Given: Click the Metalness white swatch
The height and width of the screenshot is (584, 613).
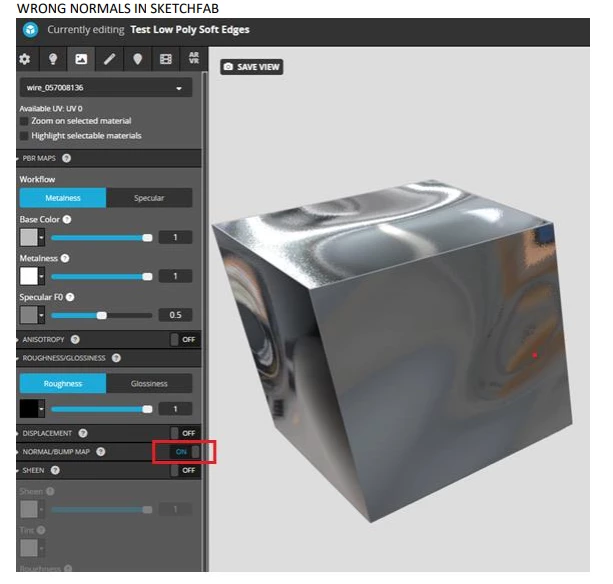Looking at the screenshot, I should coord(29,276).
